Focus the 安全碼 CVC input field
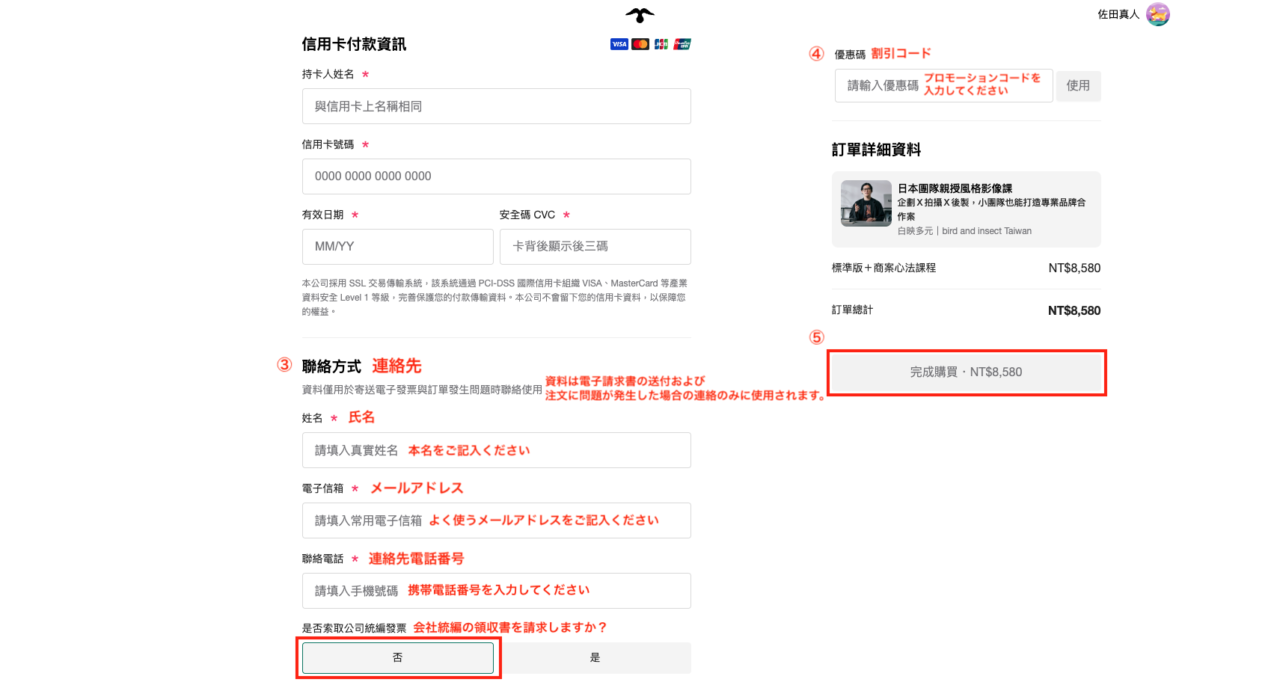 click(595, 246)
